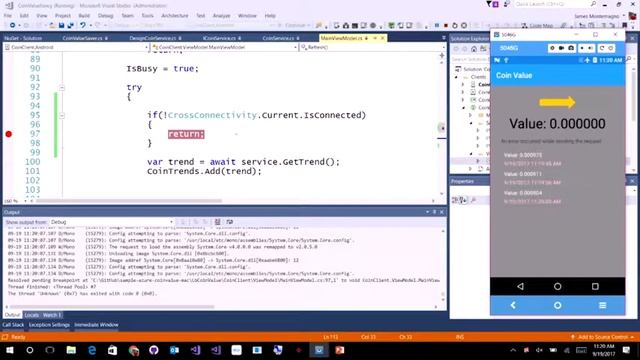Click the Home icon in Solution Explorer
The height and width of the screenshot is (360, 640).
[474, 49]
